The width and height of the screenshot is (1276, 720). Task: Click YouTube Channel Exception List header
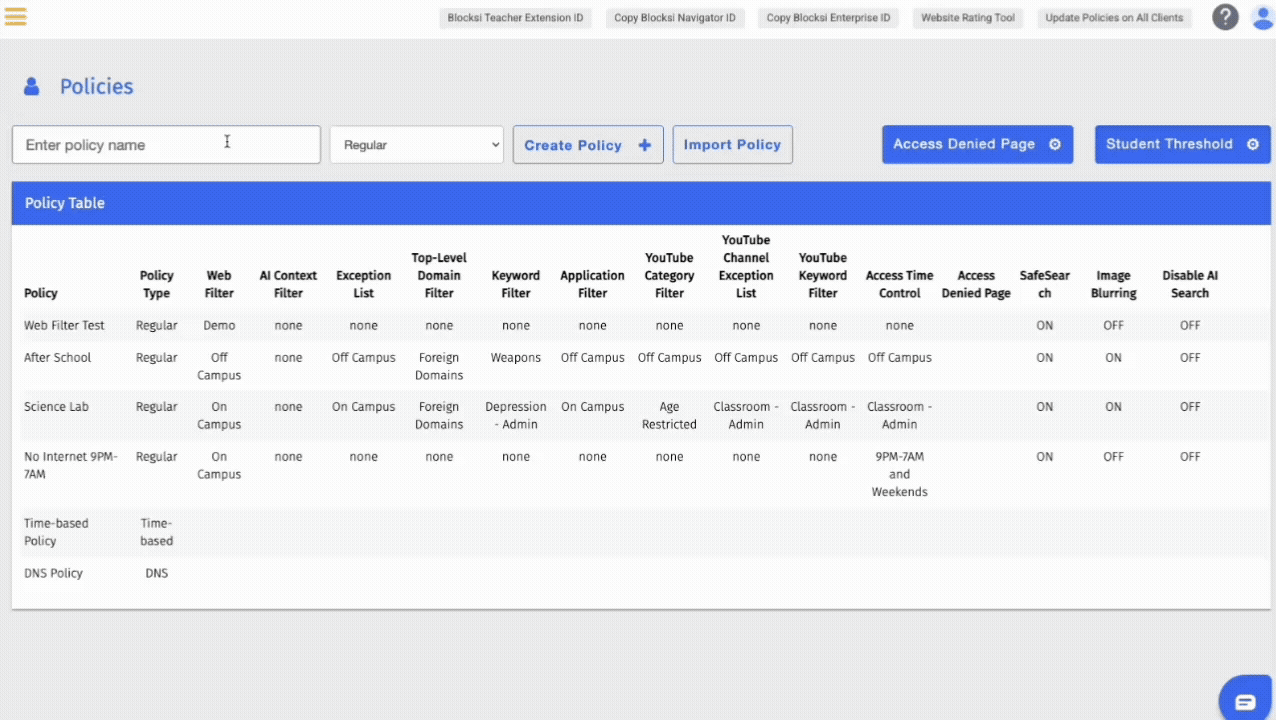[746, 266]
